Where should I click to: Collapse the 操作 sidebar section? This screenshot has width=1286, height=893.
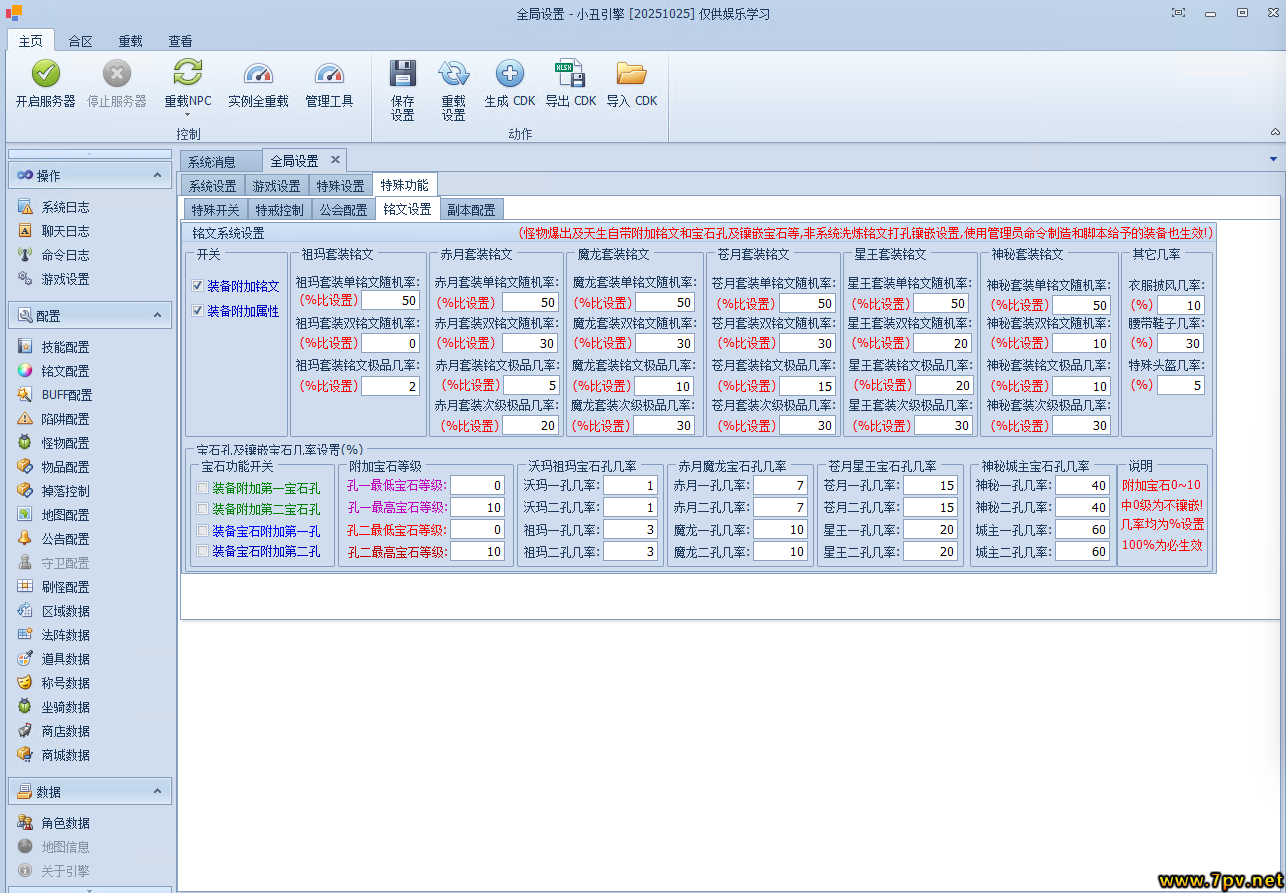(x=157, y=175)
